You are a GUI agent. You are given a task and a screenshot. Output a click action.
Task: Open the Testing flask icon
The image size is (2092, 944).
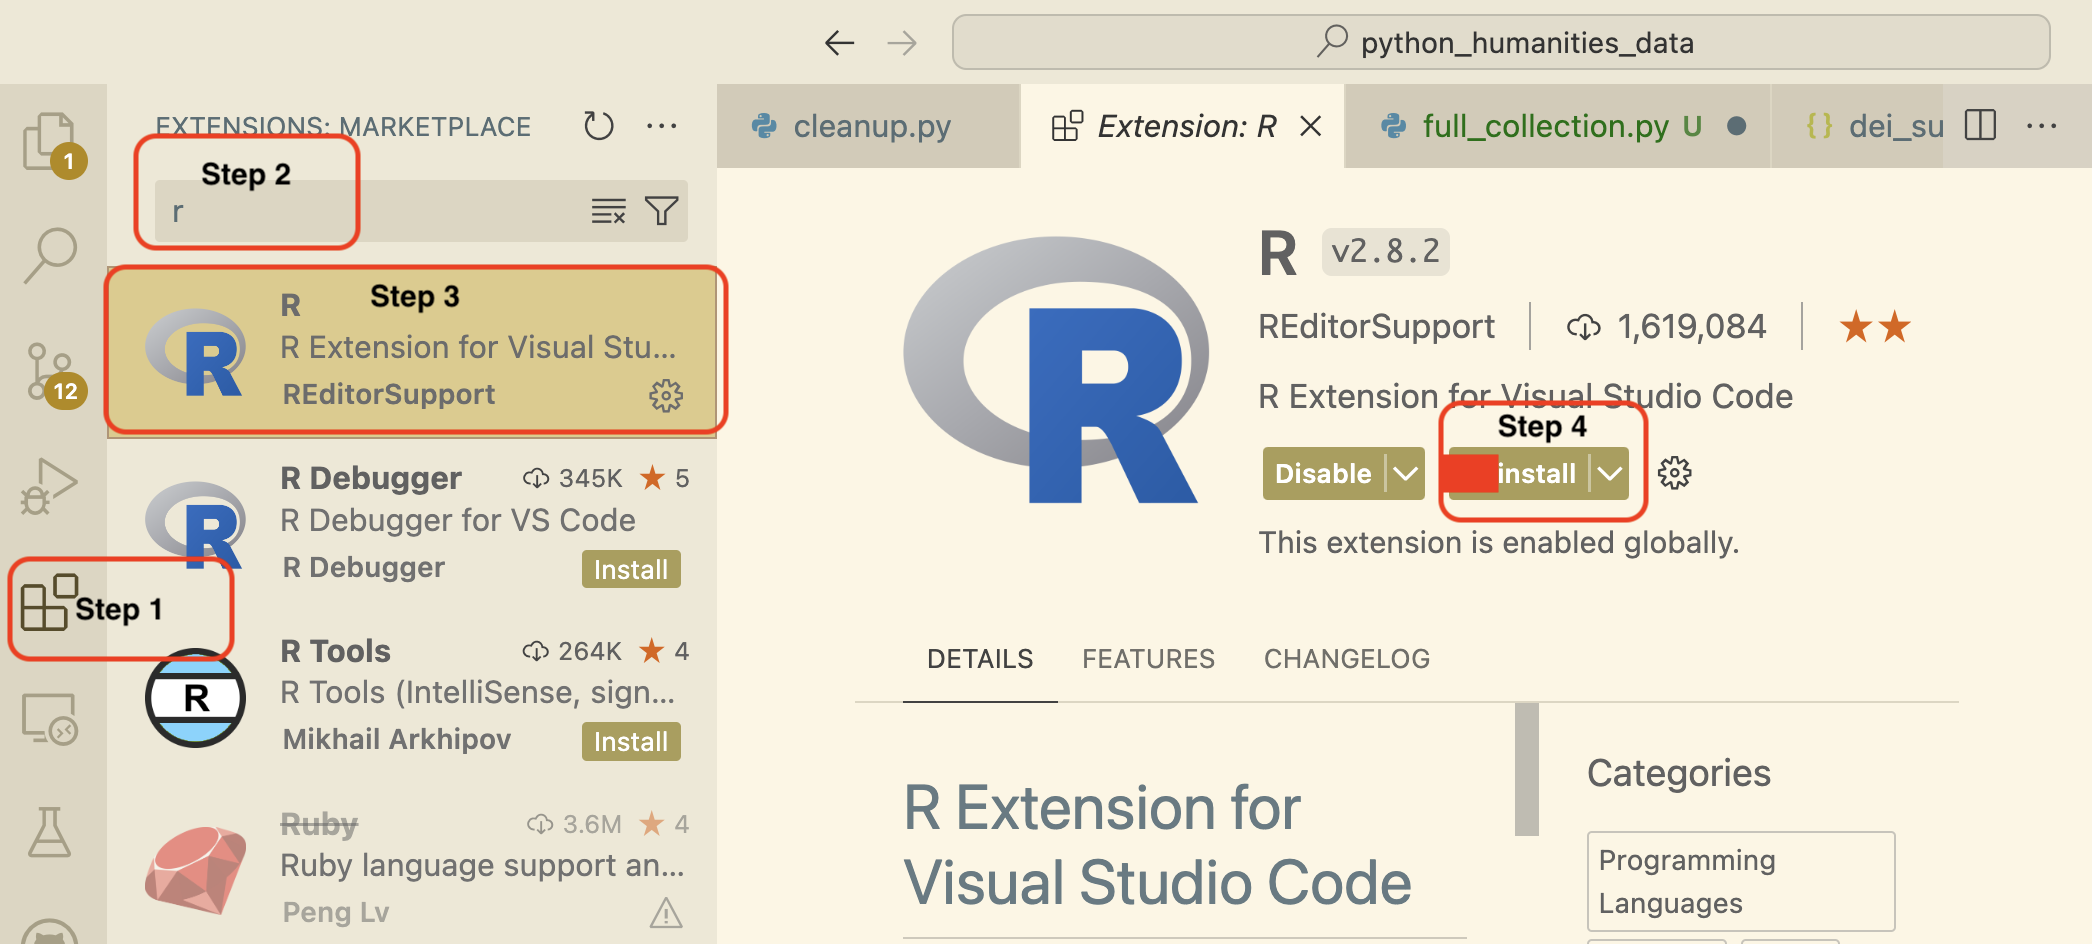50,832
